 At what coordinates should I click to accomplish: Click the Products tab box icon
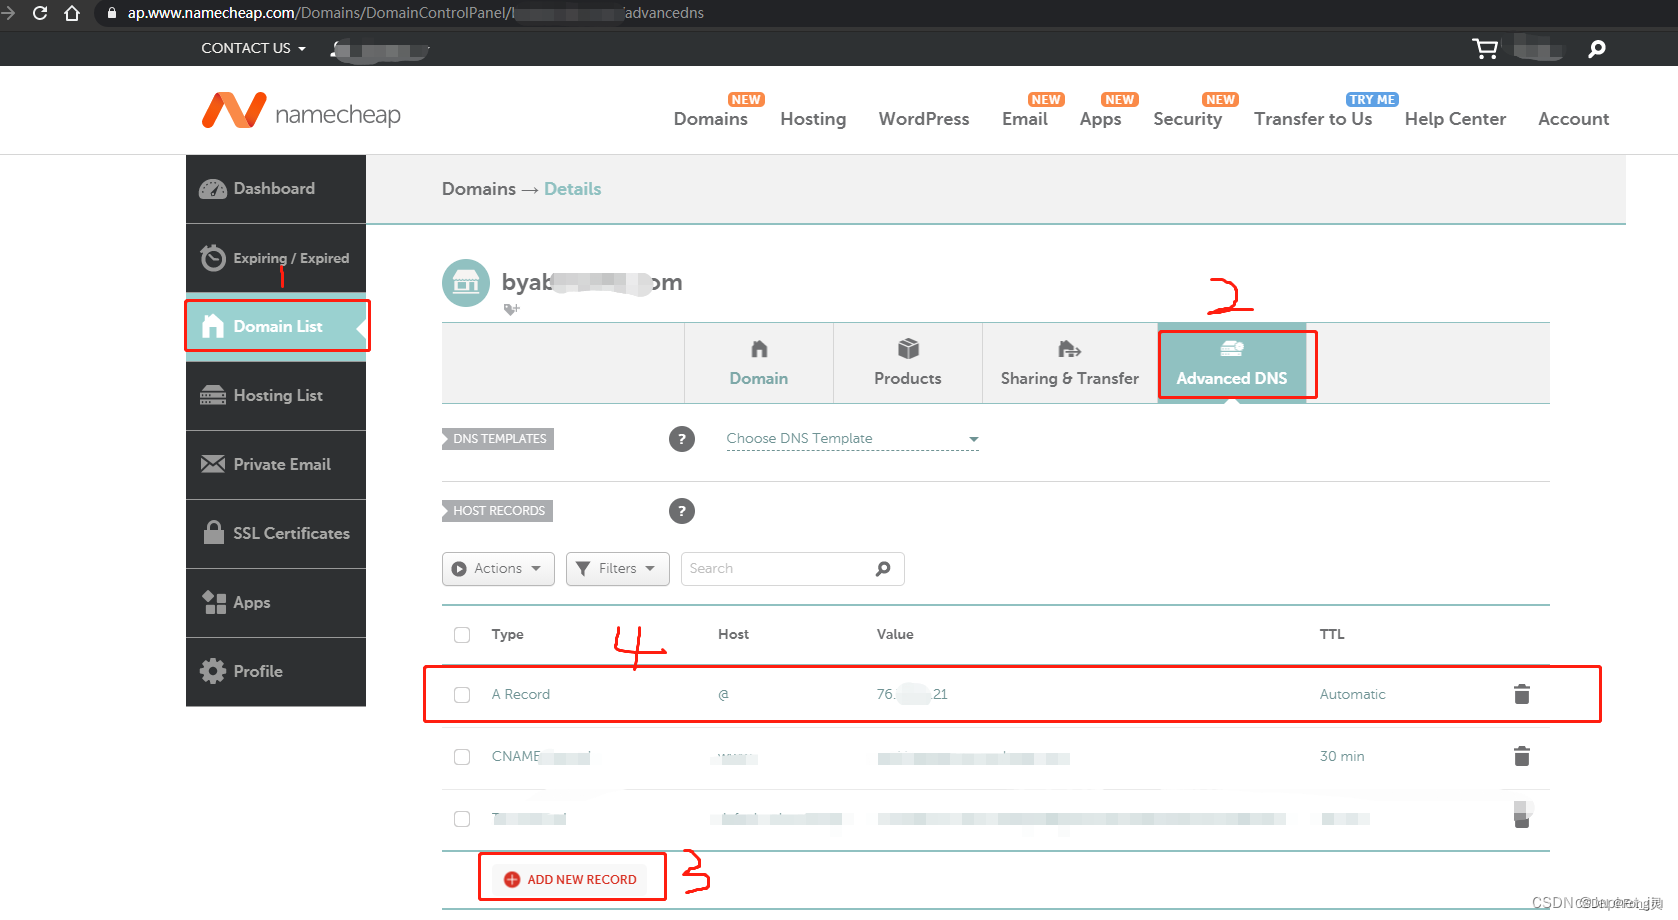click(908, 349)
